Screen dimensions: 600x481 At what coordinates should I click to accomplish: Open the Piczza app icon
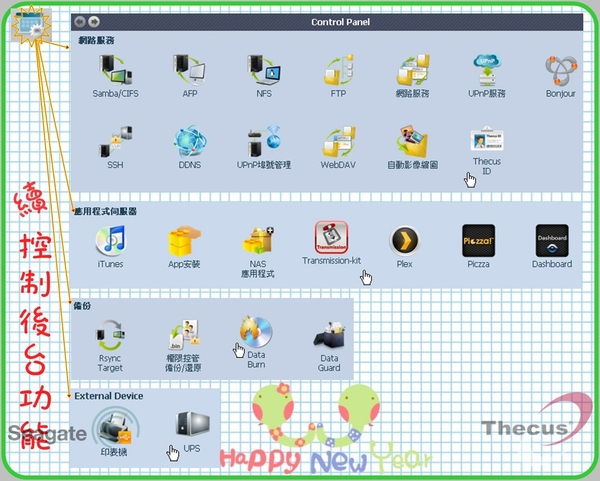[x=478, y=240]
